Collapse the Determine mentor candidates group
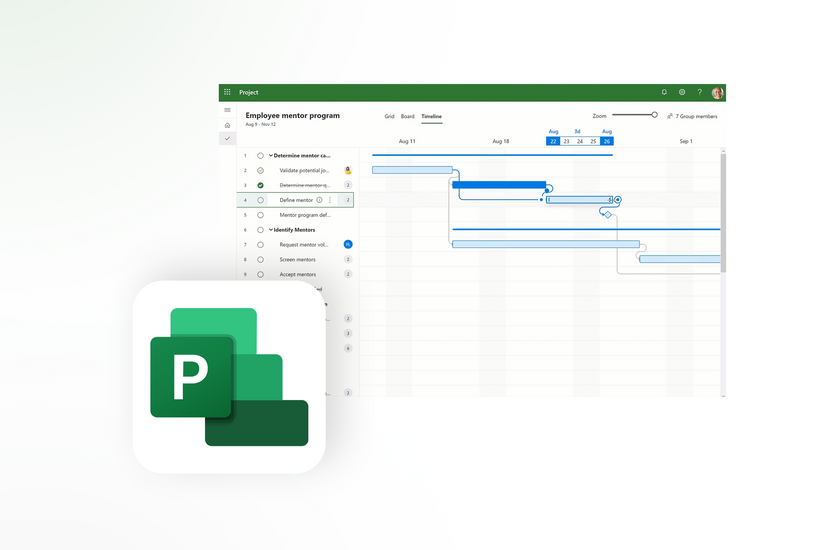This screenshot has width=832, height=550. point(271,156)
